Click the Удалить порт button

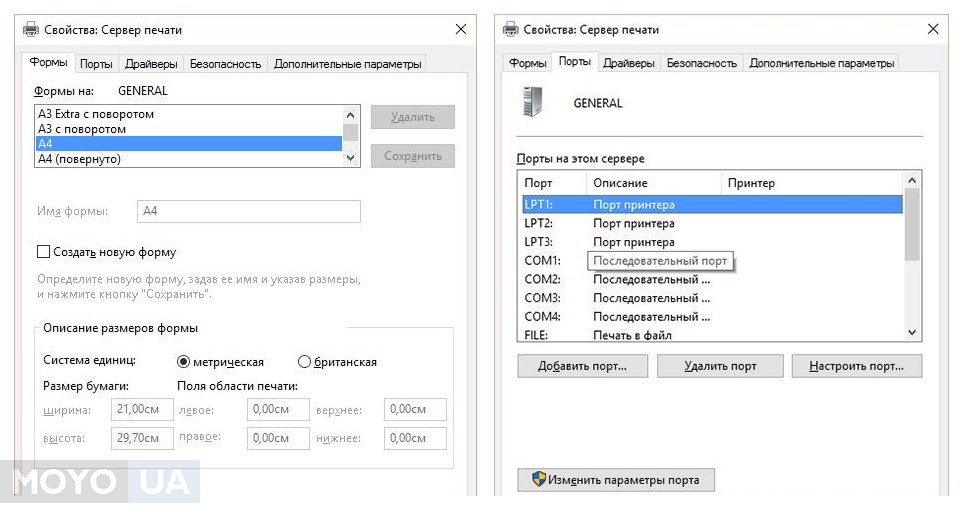click(x=720, y=366)
